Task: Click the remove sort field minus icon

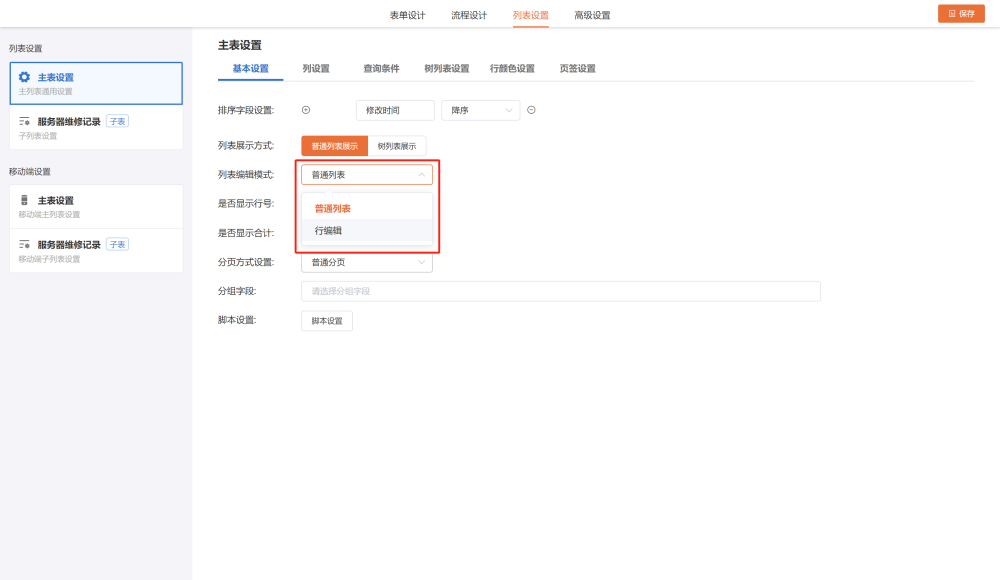Action: click(531, 110)
